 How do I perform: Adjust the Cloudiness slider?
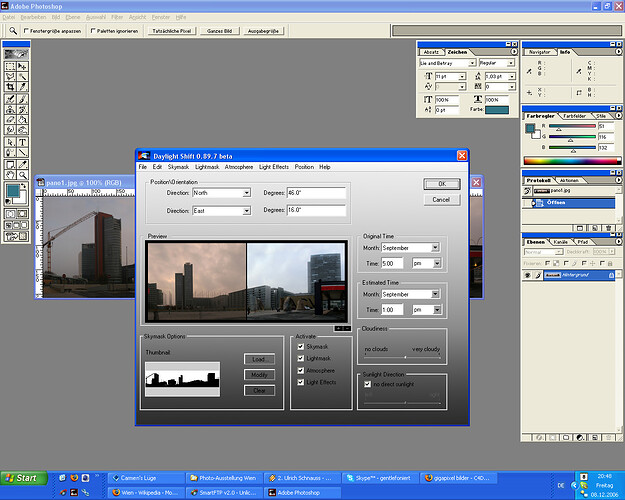pyautogui.click(x=405, y=357)
